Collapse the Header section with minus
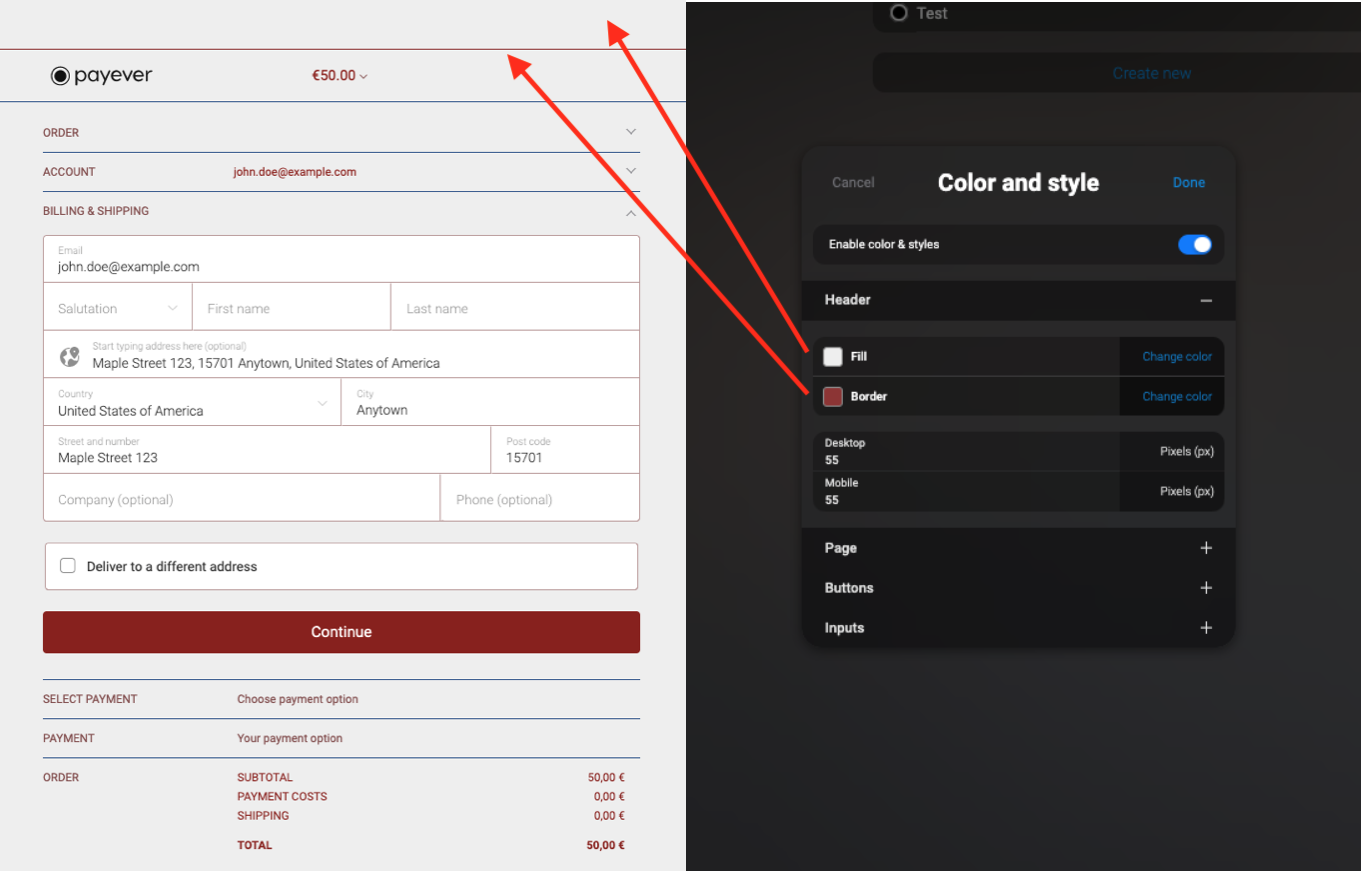The image size is (1361, 871). click(1206, 300)
